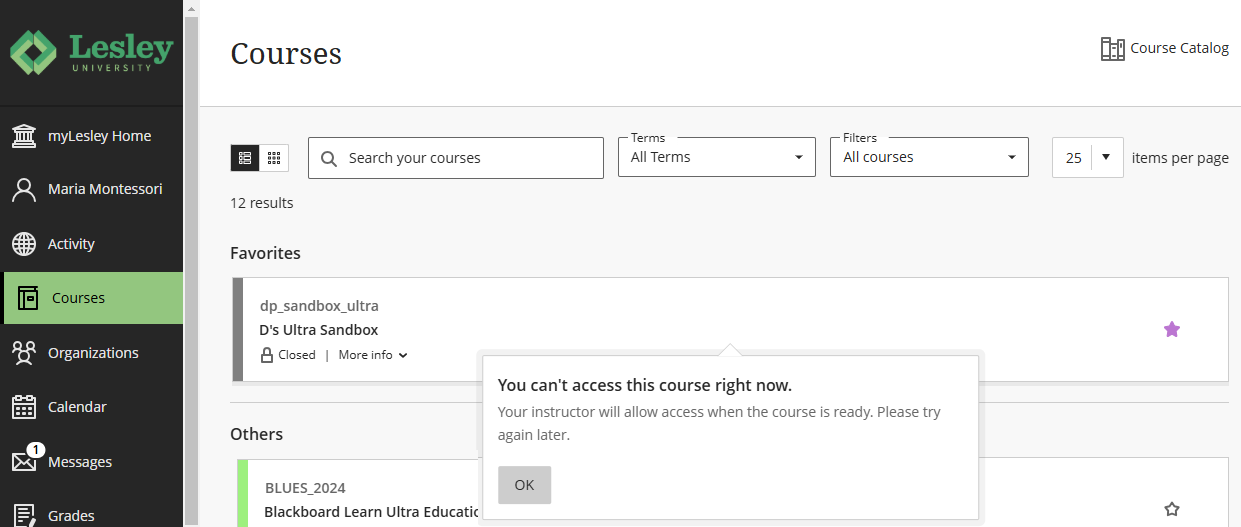The image size is (1241, 527).
Task: Expand More info for D's Ultra Sandbox
Action: (373, 355)
